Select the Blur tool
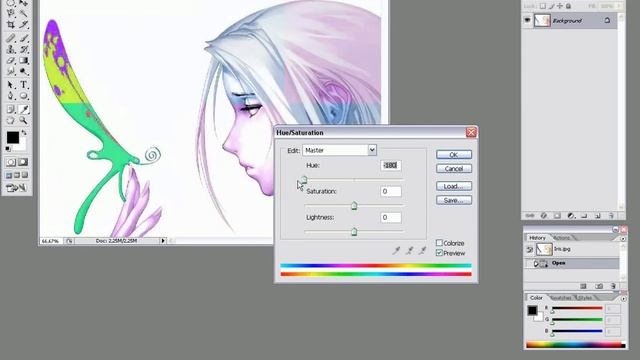640x360 pixels. (11, 72)
